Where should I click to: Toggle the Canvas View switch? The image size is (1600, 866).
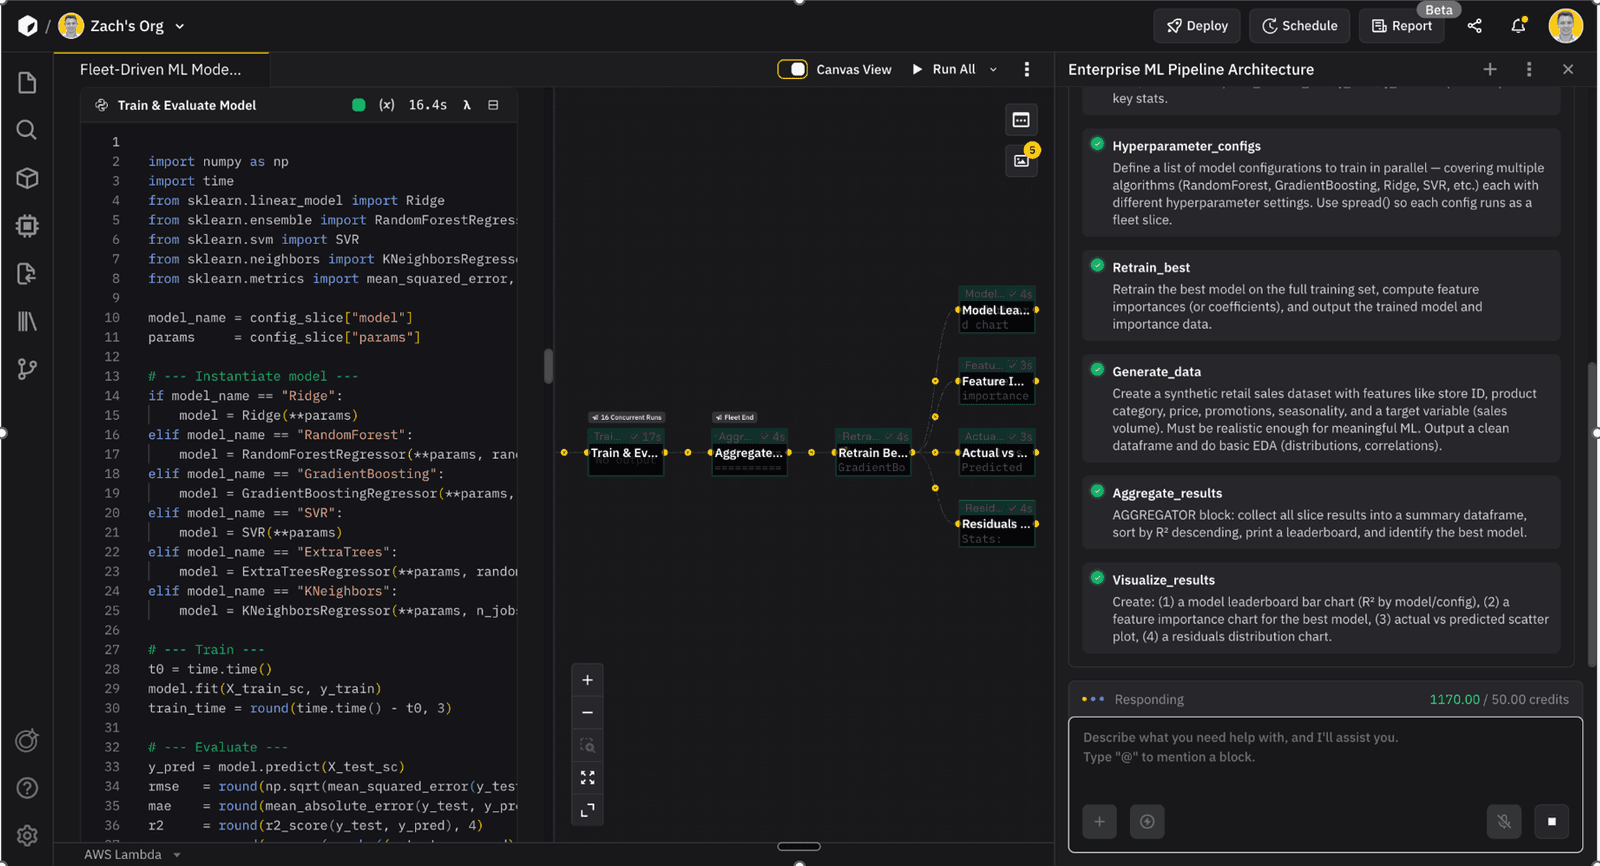pos(793,69)
